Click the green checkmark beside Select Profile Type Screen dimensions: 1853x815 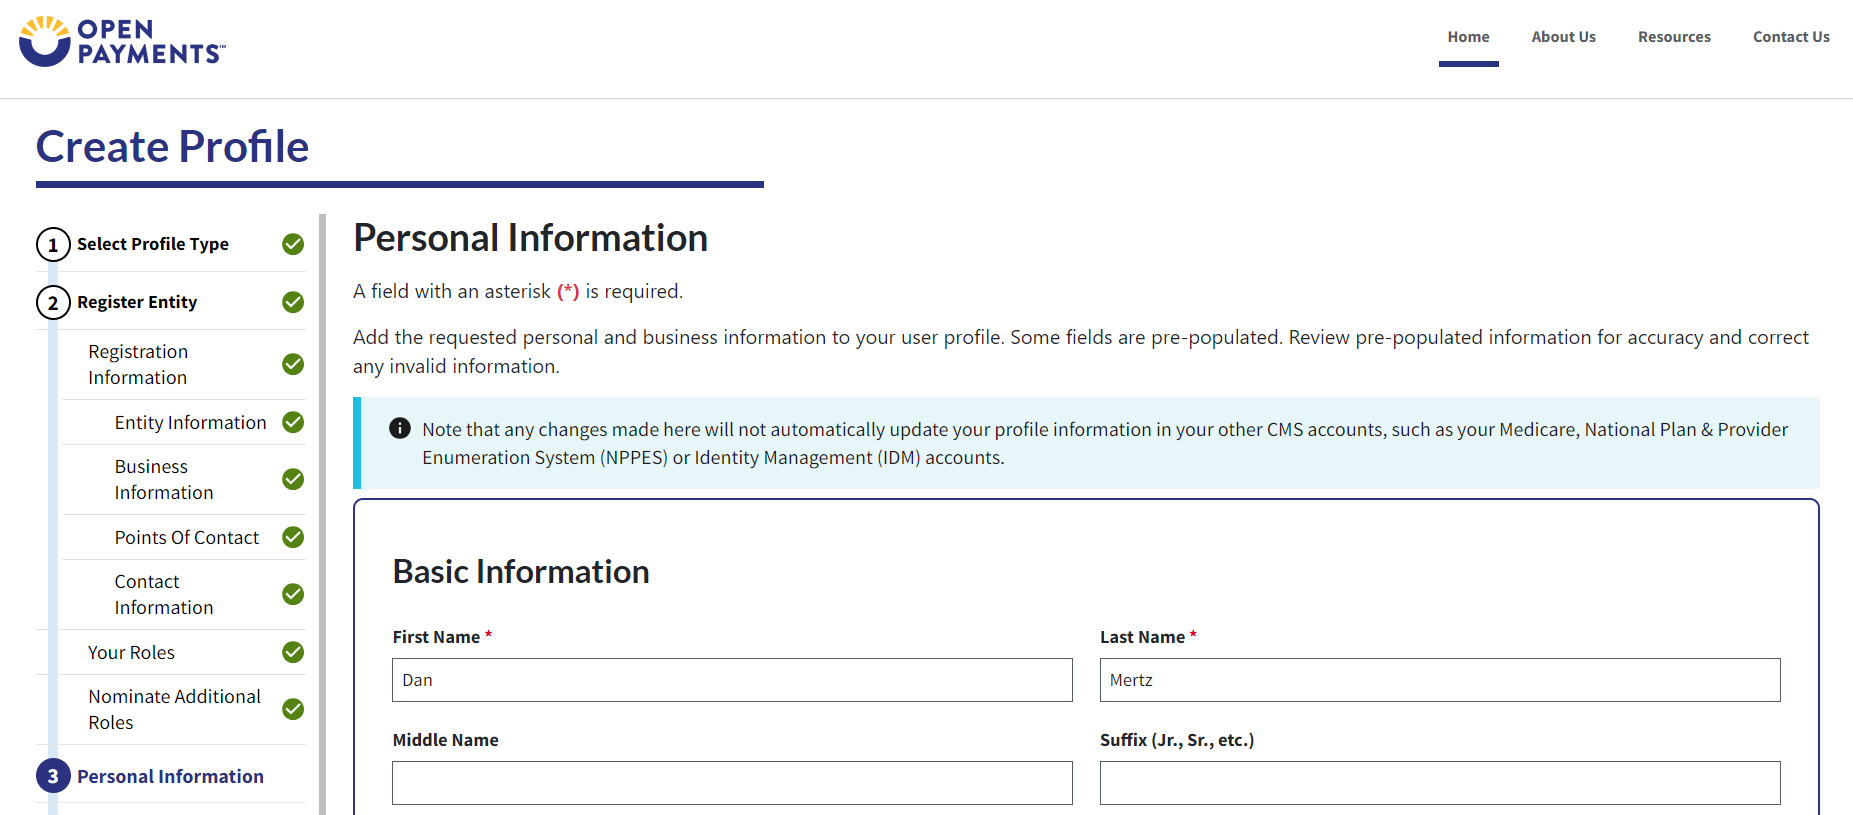tap(293, 244)
